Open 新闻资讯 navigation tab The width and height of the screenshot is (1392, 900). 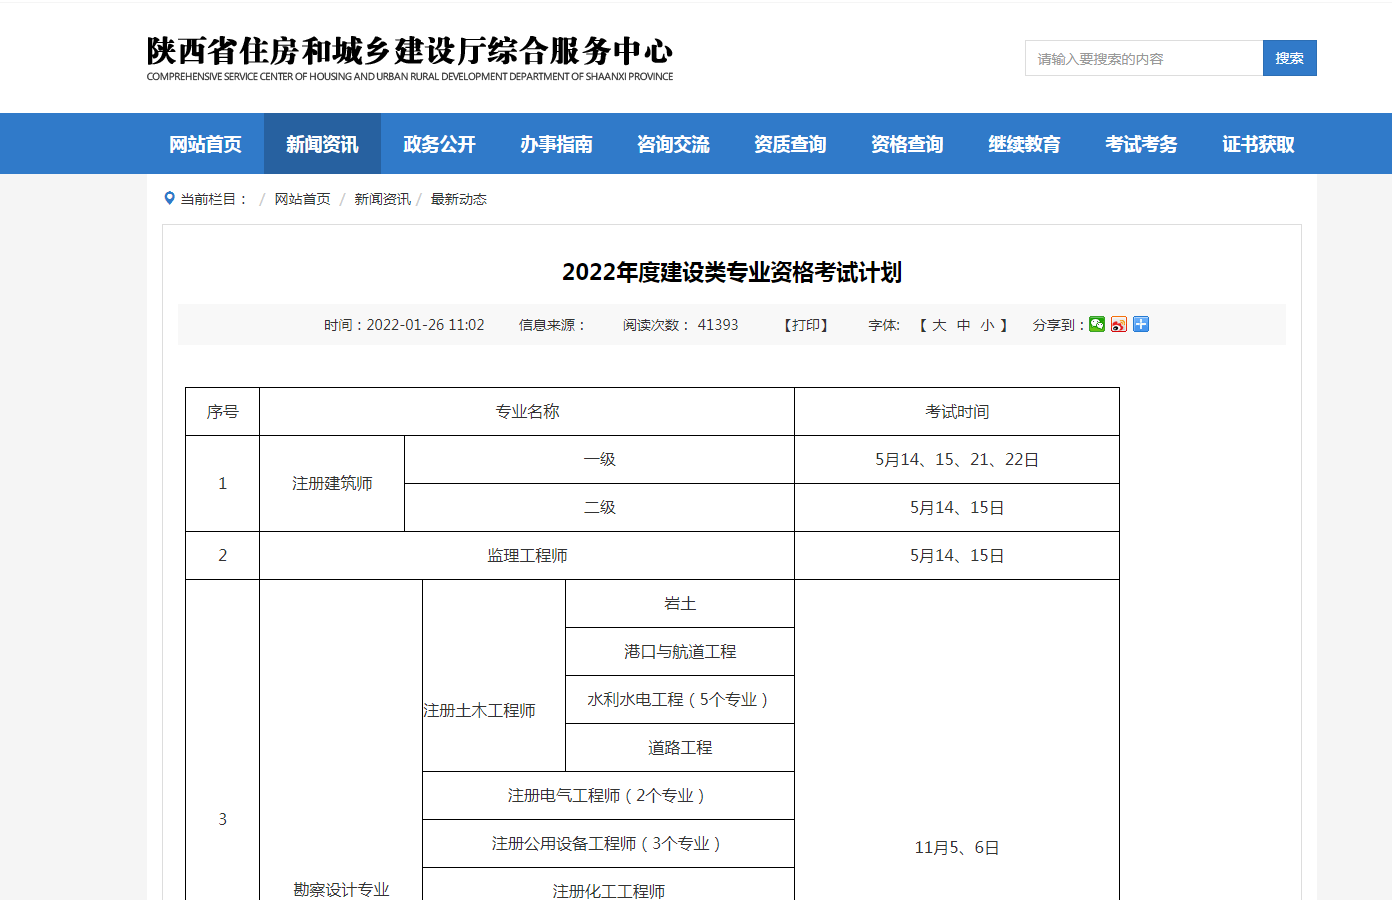point(322,144)
